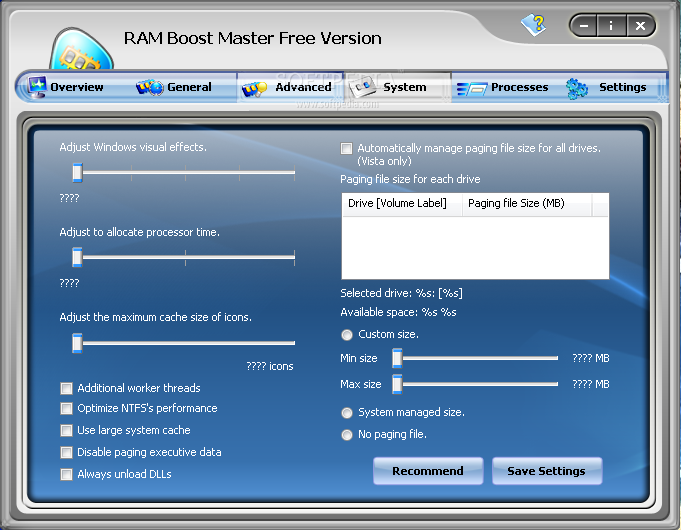Image resolution: width=681 pixels, height=530 pixels.
Task: Enable Use large system cache
Action: tap(66, 431)
